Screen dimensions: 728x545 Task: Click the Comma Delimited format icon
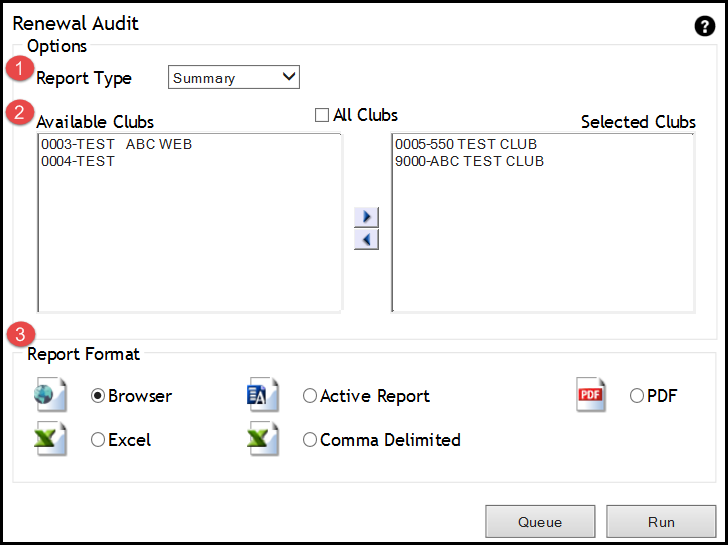pyautogui.click(x=262, y=439)
